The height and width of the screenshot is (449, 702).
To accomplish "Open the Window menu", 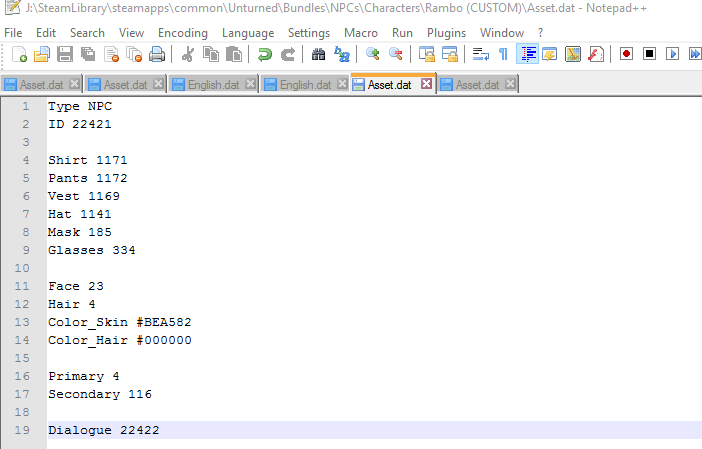I will [x=502, y=33].
